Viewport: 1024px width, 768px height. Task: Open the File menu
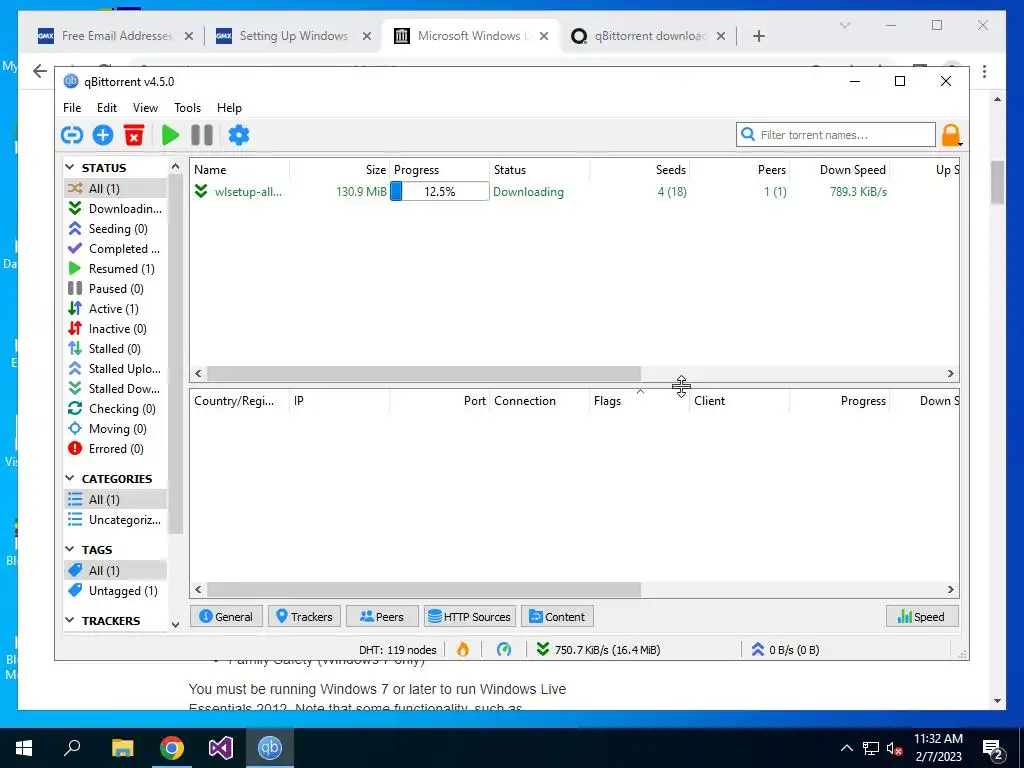pyautogui.click(x=72, y=108)
